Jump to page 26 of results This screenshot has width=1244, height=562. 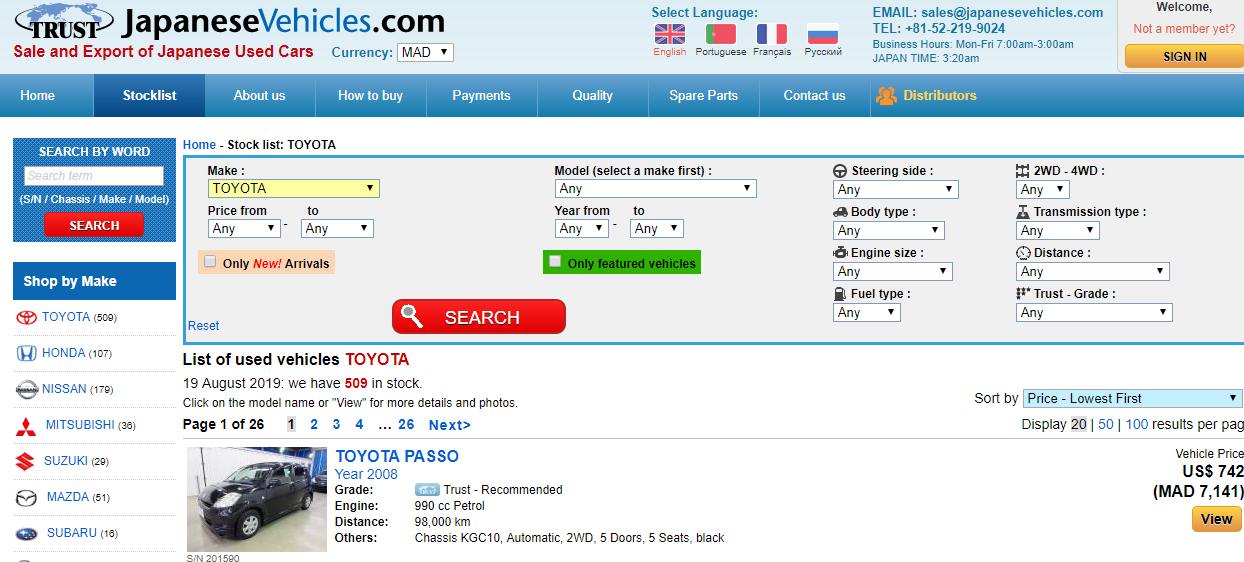(406, 425)
